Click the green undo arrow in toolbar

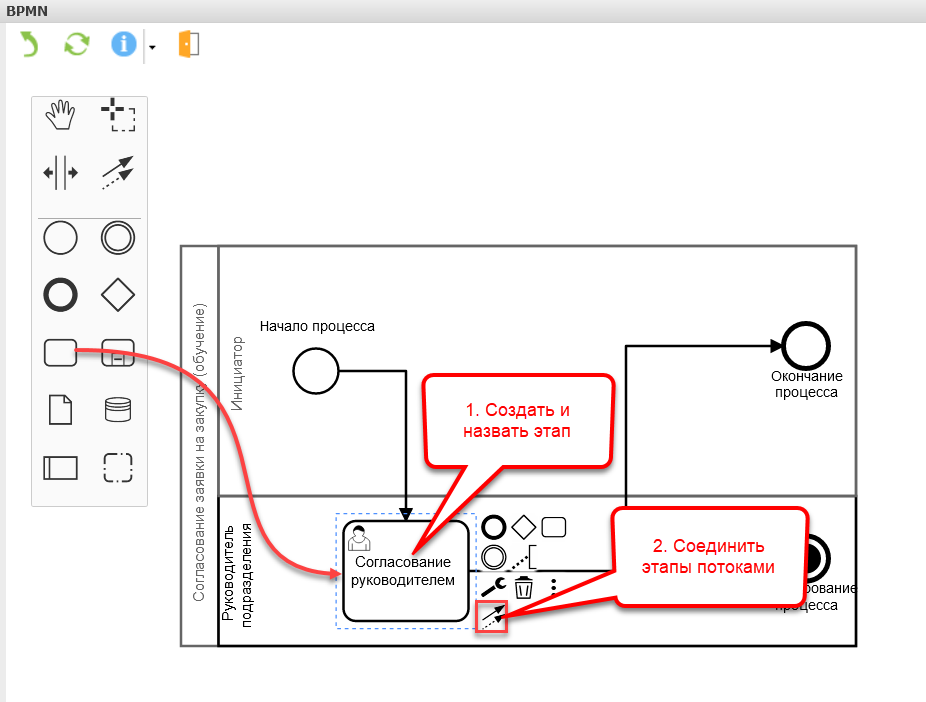(x=29, y=45)
